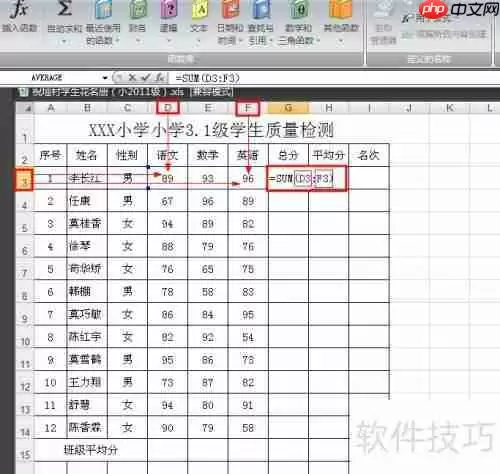The width and height of the screenshot is (500, 474).
Task: Click the AutoSum sigma icon
Action: point(64,9)
